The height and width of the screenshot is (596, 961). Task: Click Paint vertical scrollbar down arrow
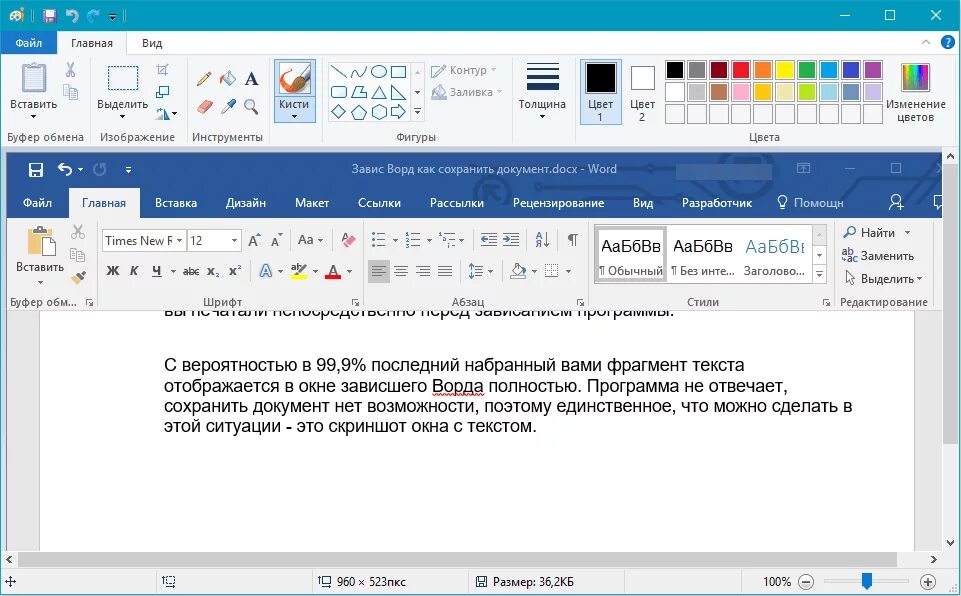(x=951, y=543)
